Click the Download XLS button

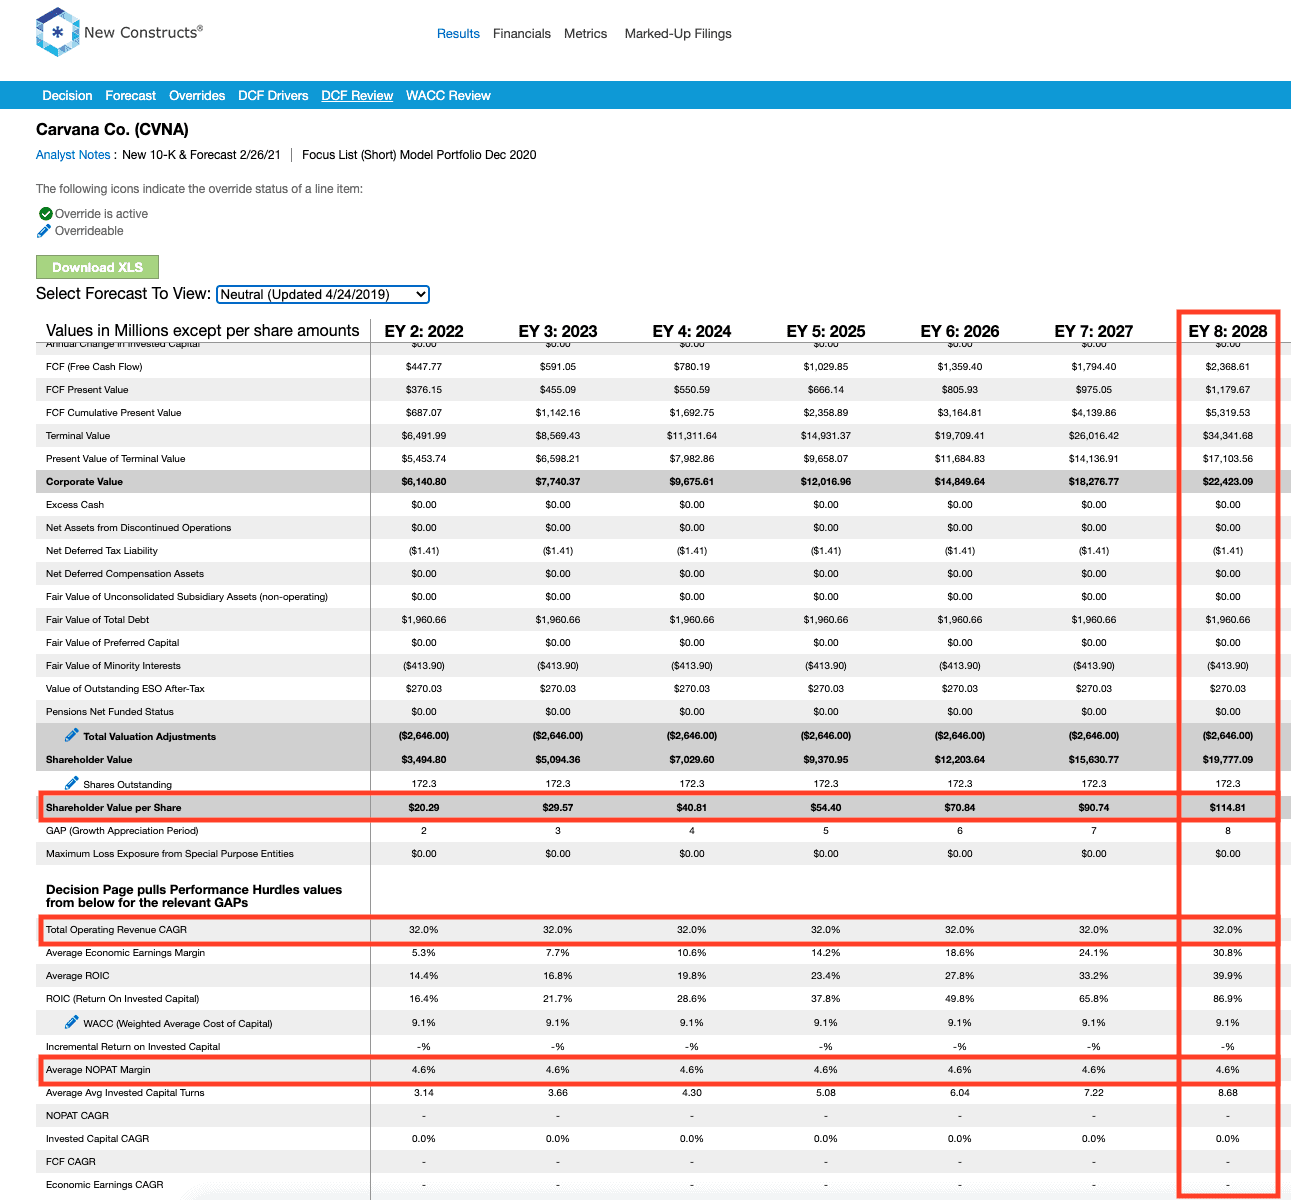pos(97,267)
